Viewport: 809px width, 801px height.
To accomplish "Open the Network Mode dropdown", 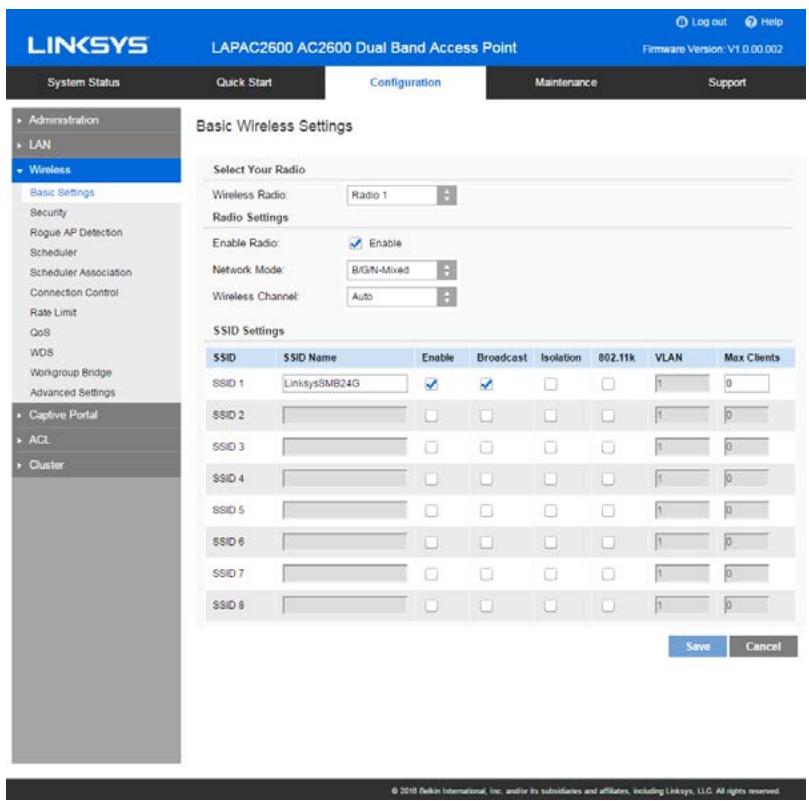I will pyautogui.click(x=401, y=270).
